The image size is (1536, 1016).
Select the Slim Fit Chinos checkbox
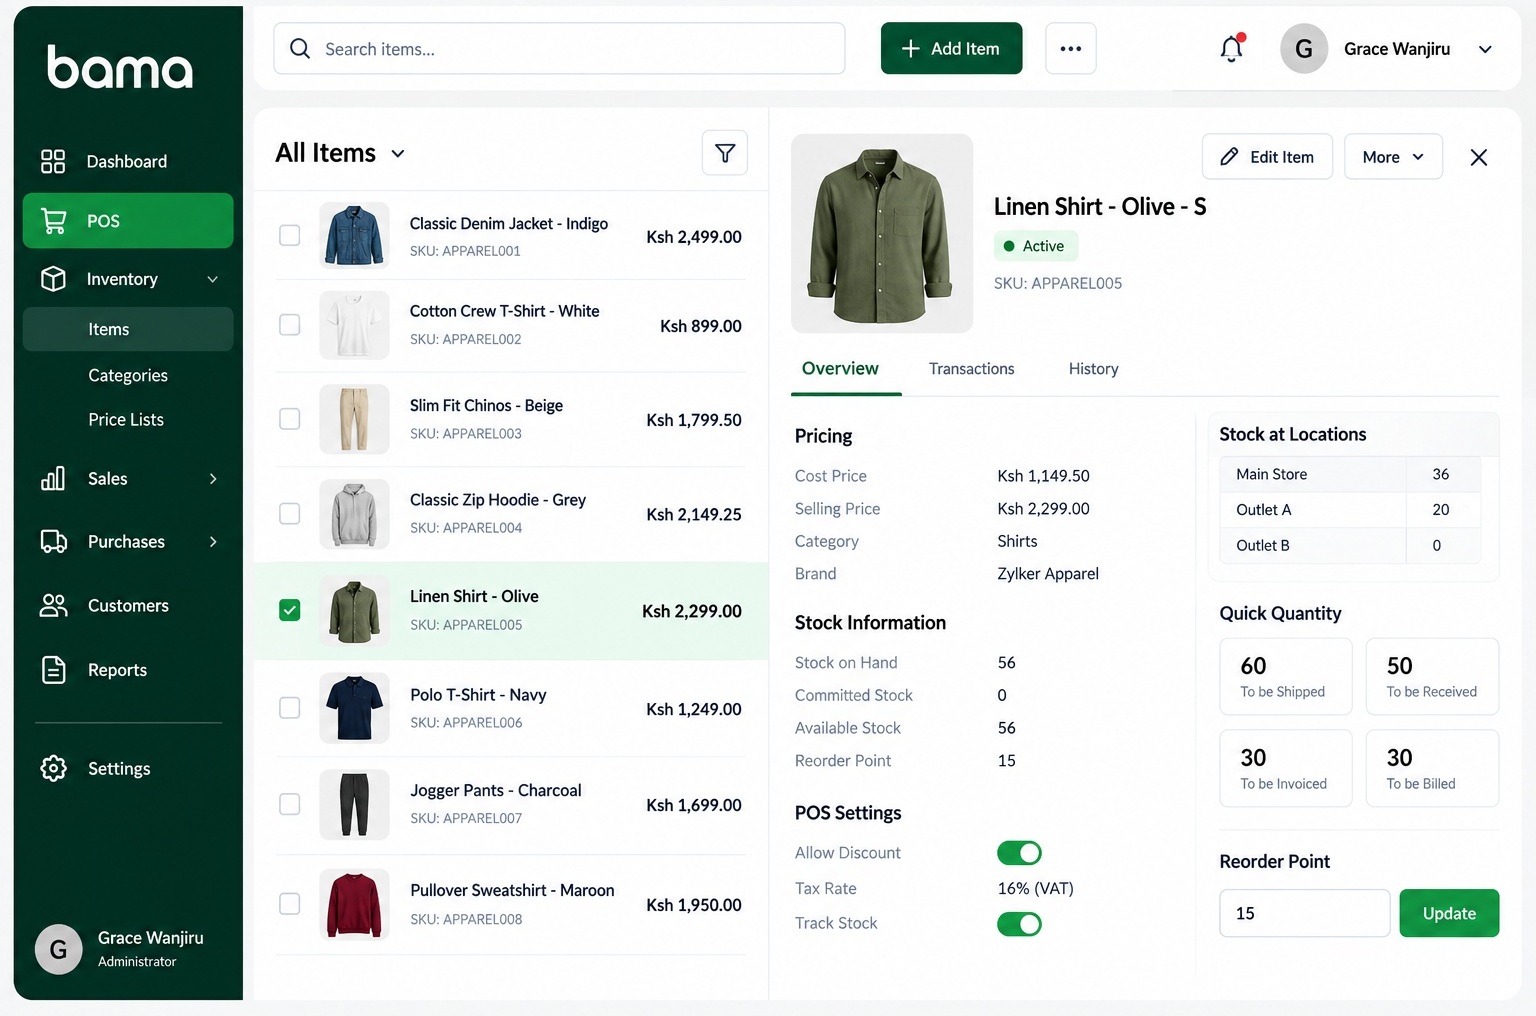pyautogui.click(x=289, y=419)
